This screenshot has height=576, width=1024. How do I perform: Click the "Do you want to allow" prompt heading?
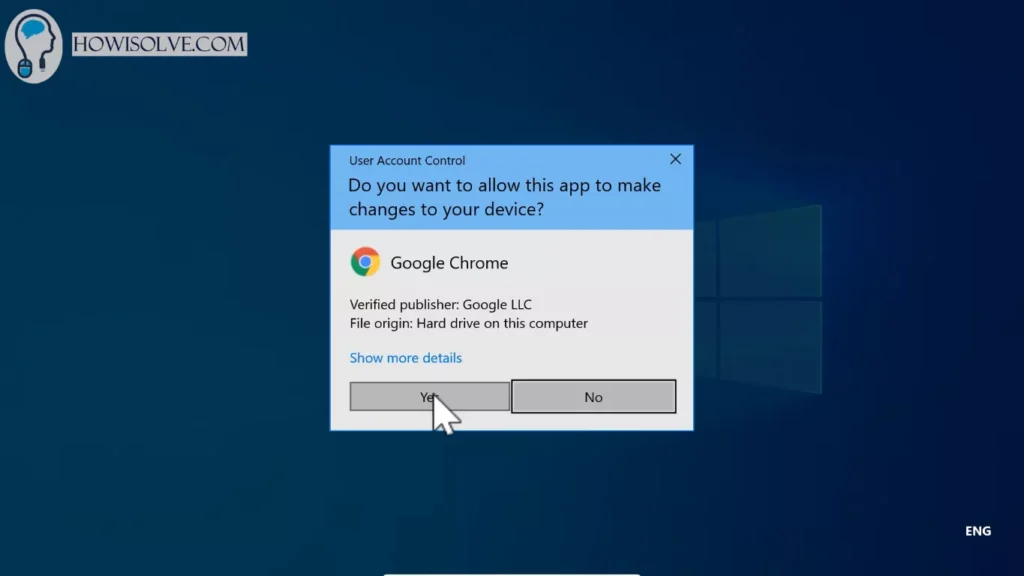(x=505, y=197)
